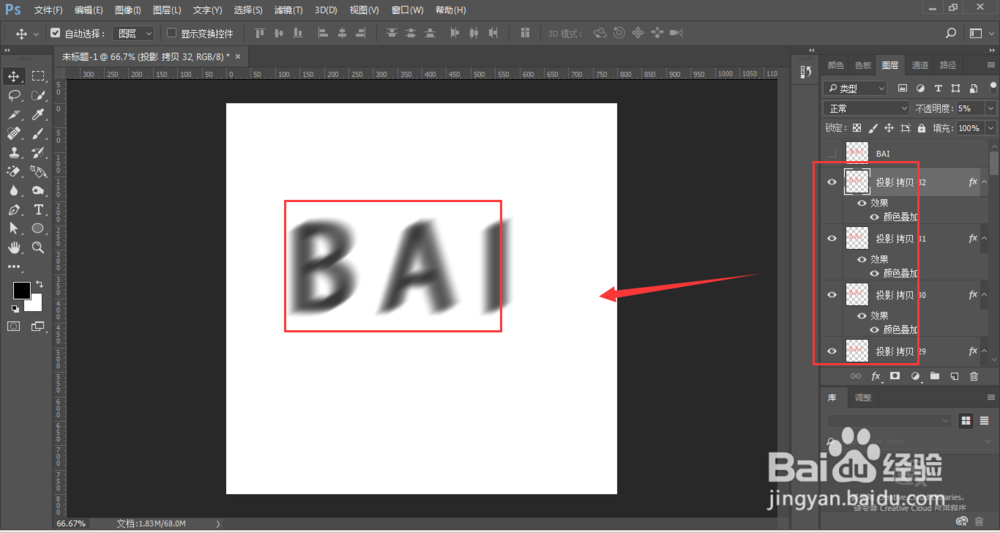Select the Path Selection tool

point(13,228)
